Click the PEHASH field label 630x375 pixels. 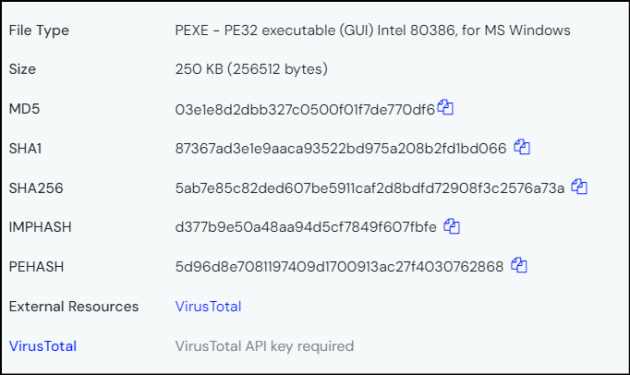coord(36,267)
